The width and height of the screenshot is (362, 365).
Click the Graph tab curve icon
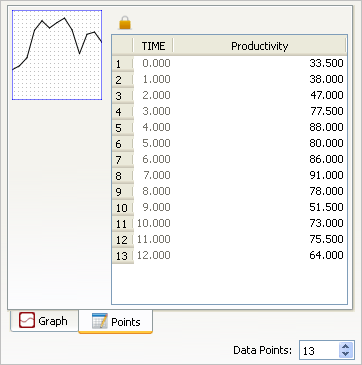(x=27, y=320)
